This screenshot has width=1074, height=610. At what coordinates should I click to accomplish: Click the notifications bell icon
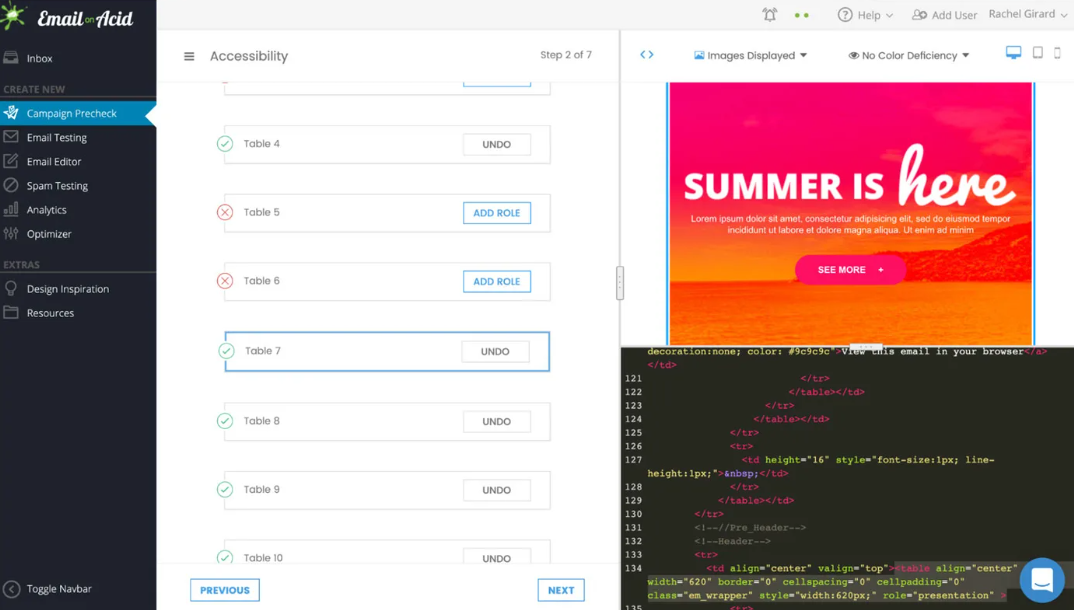pos(770,14)
